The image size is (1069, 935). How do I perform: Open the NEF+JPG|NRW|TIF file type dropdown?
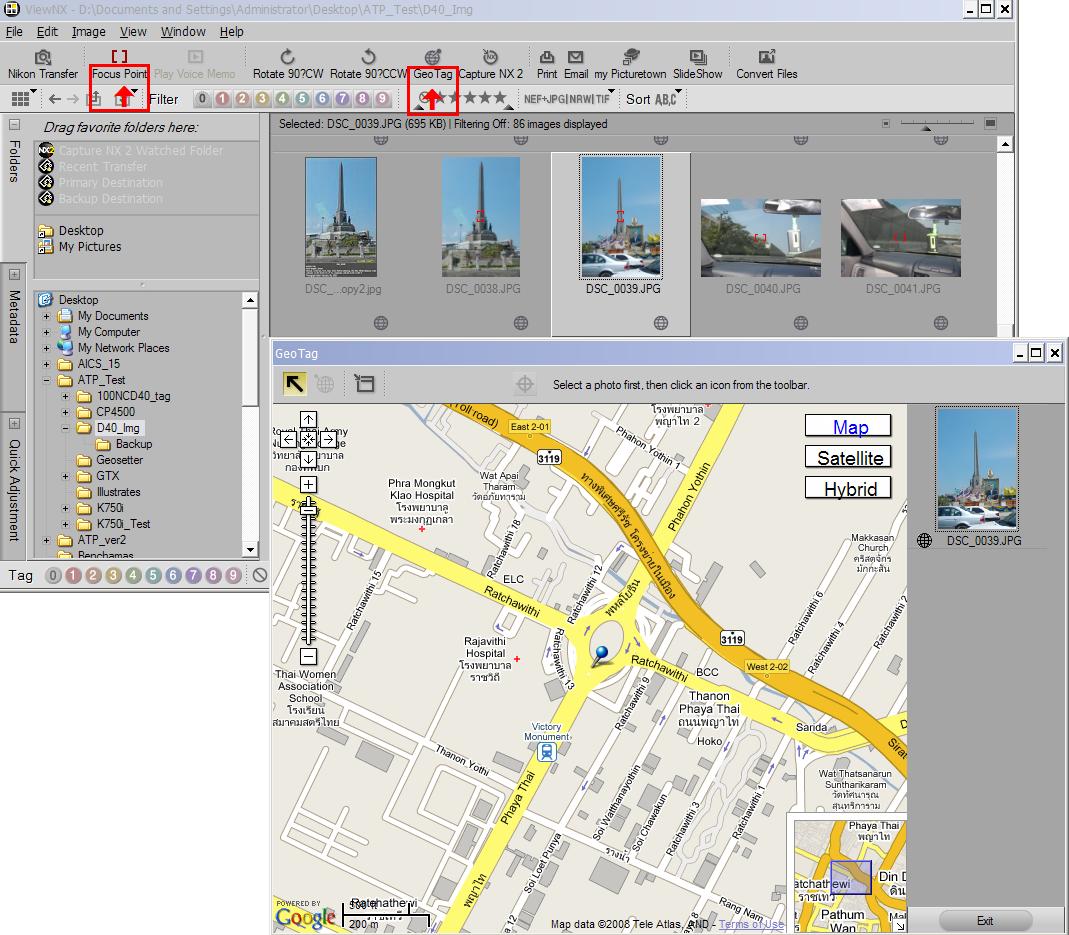pos(569,99)
